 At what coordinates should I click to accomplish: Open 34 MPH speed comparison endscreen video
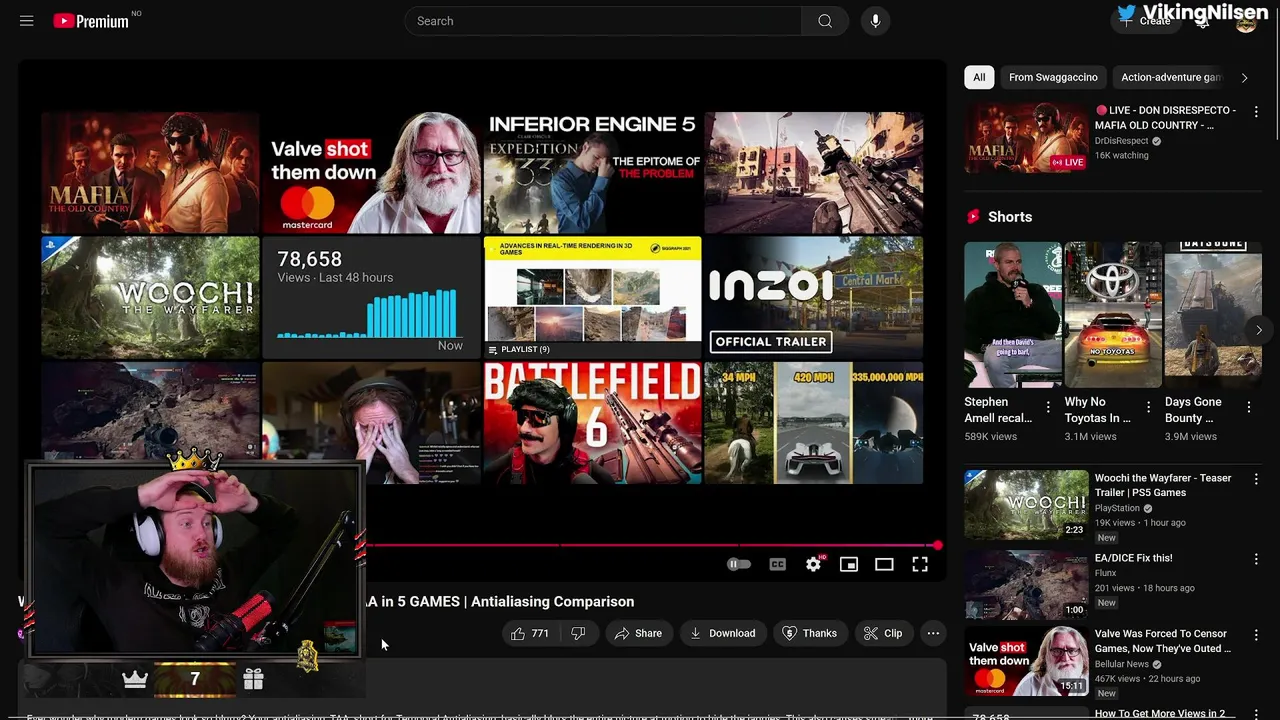pos(813,422)
